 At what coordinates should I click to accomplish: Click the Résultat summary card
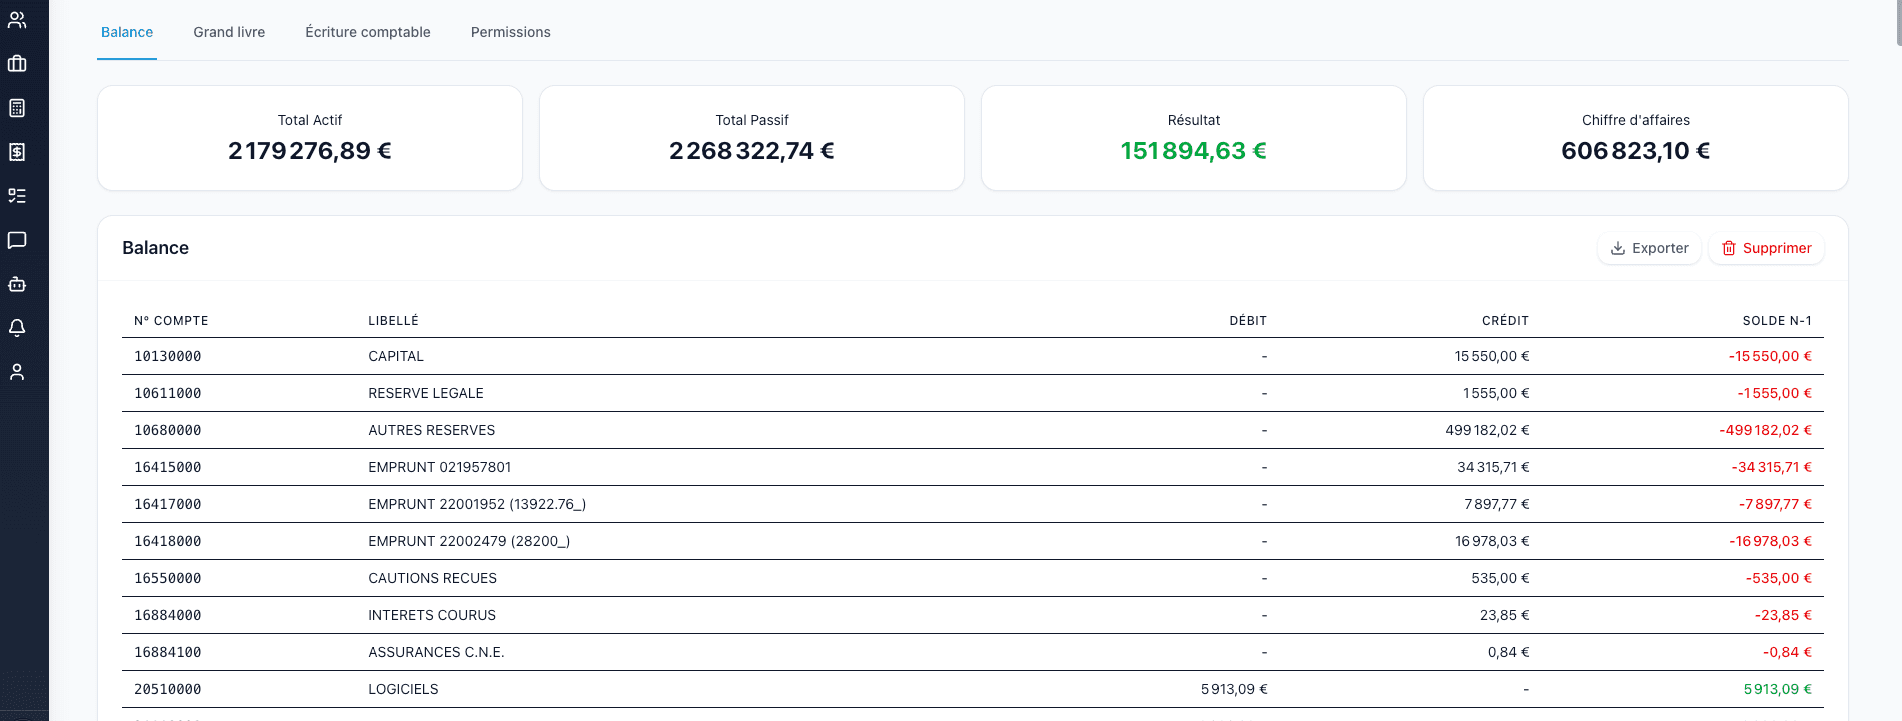[1193, 138]
